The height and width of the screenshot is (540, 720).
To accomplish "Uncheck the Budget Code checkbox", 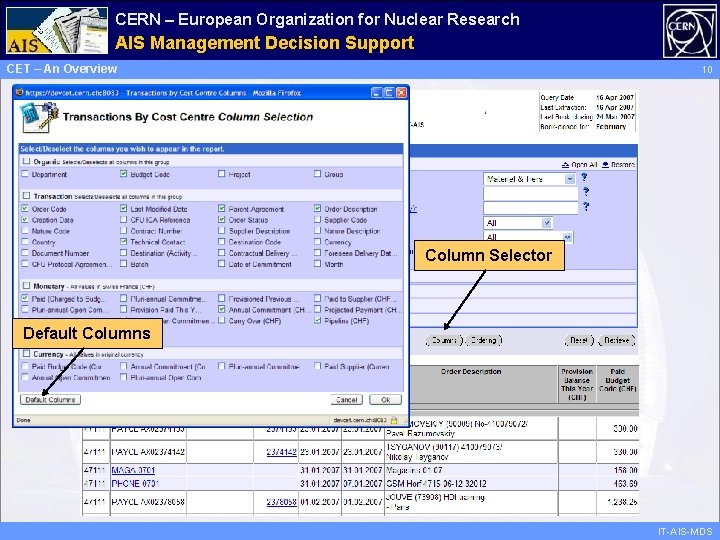I will click(x=123, y=174).
